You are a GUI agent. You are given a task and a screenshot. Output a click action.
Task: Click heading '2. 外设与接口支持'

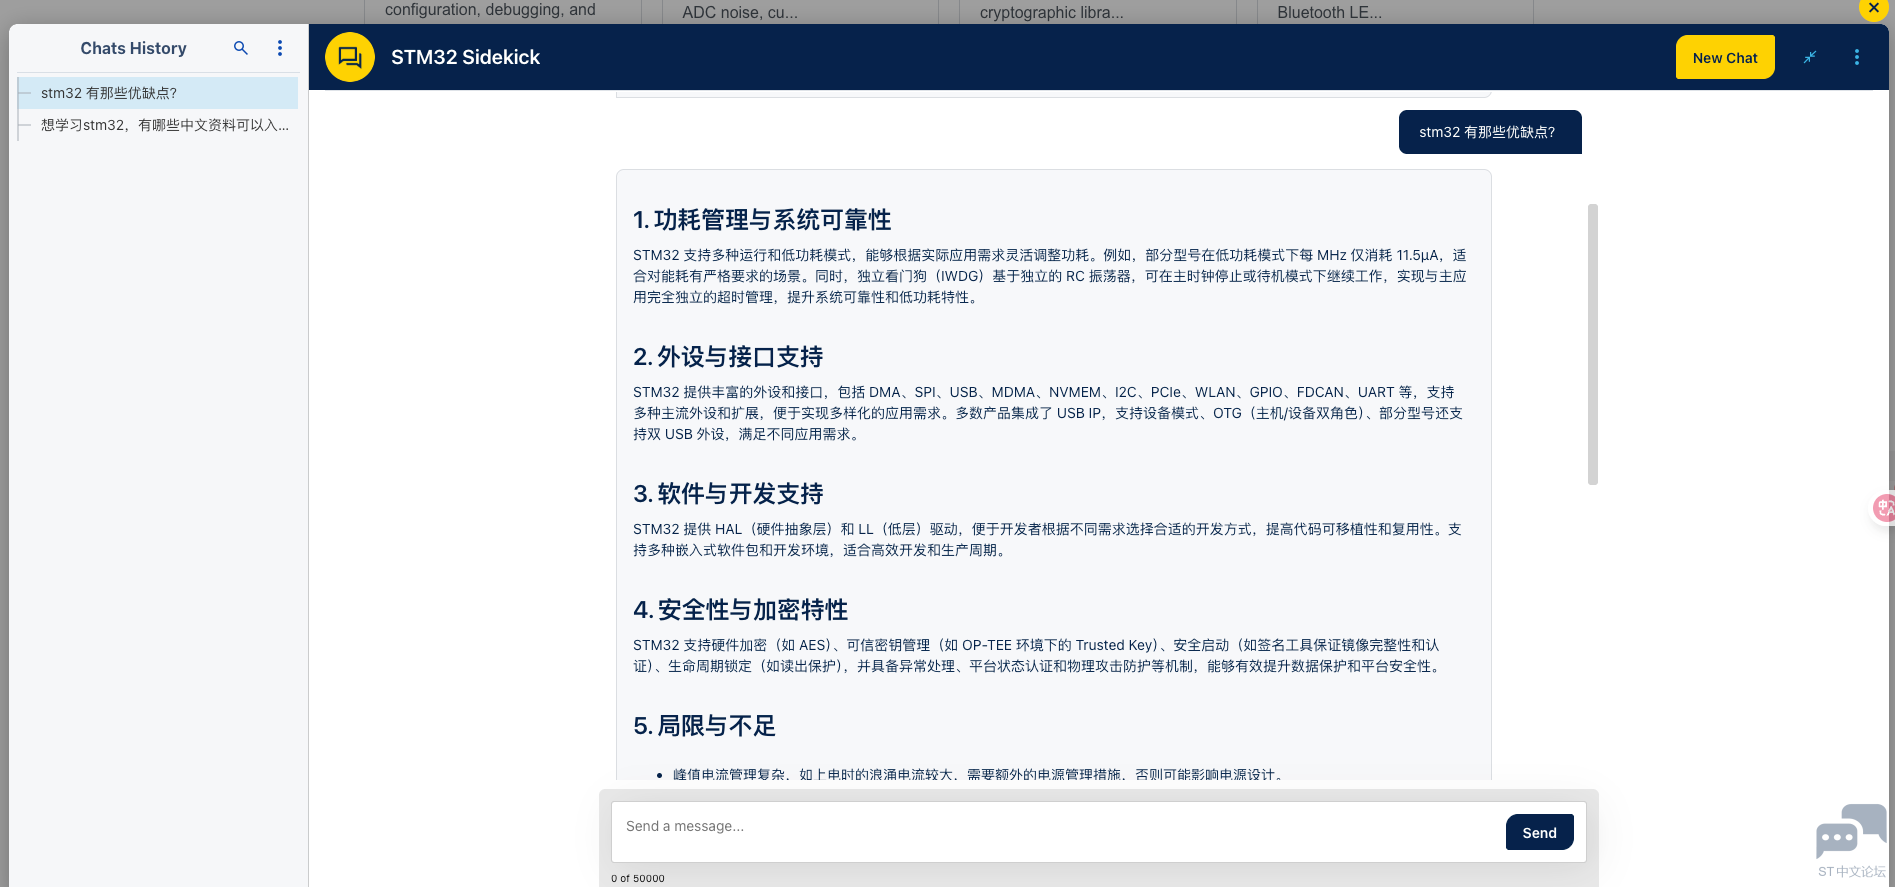click(728, 357)
